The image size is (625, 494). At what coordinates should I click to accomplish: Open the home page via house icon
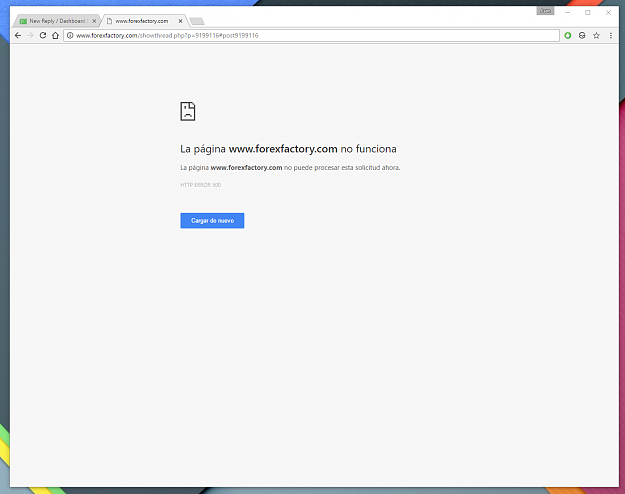pos(55,35)
